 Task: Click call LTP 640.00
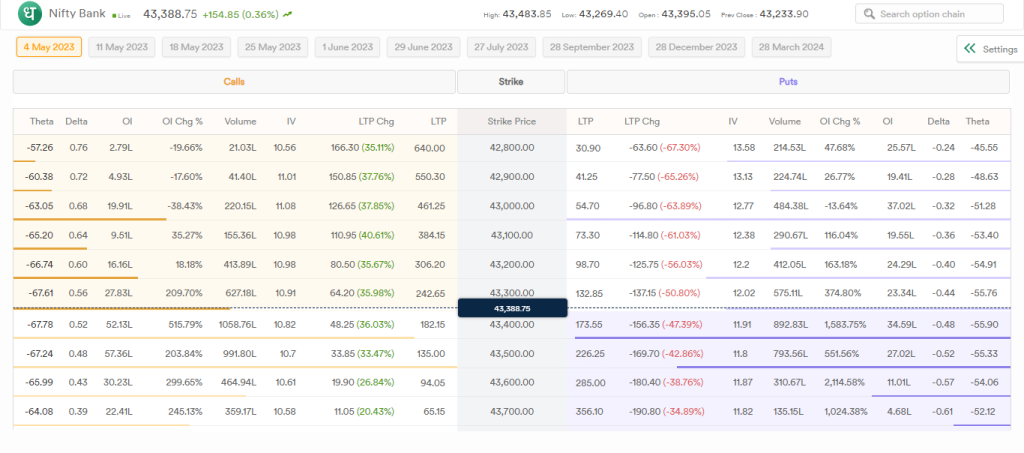click(x=430, y=148)
